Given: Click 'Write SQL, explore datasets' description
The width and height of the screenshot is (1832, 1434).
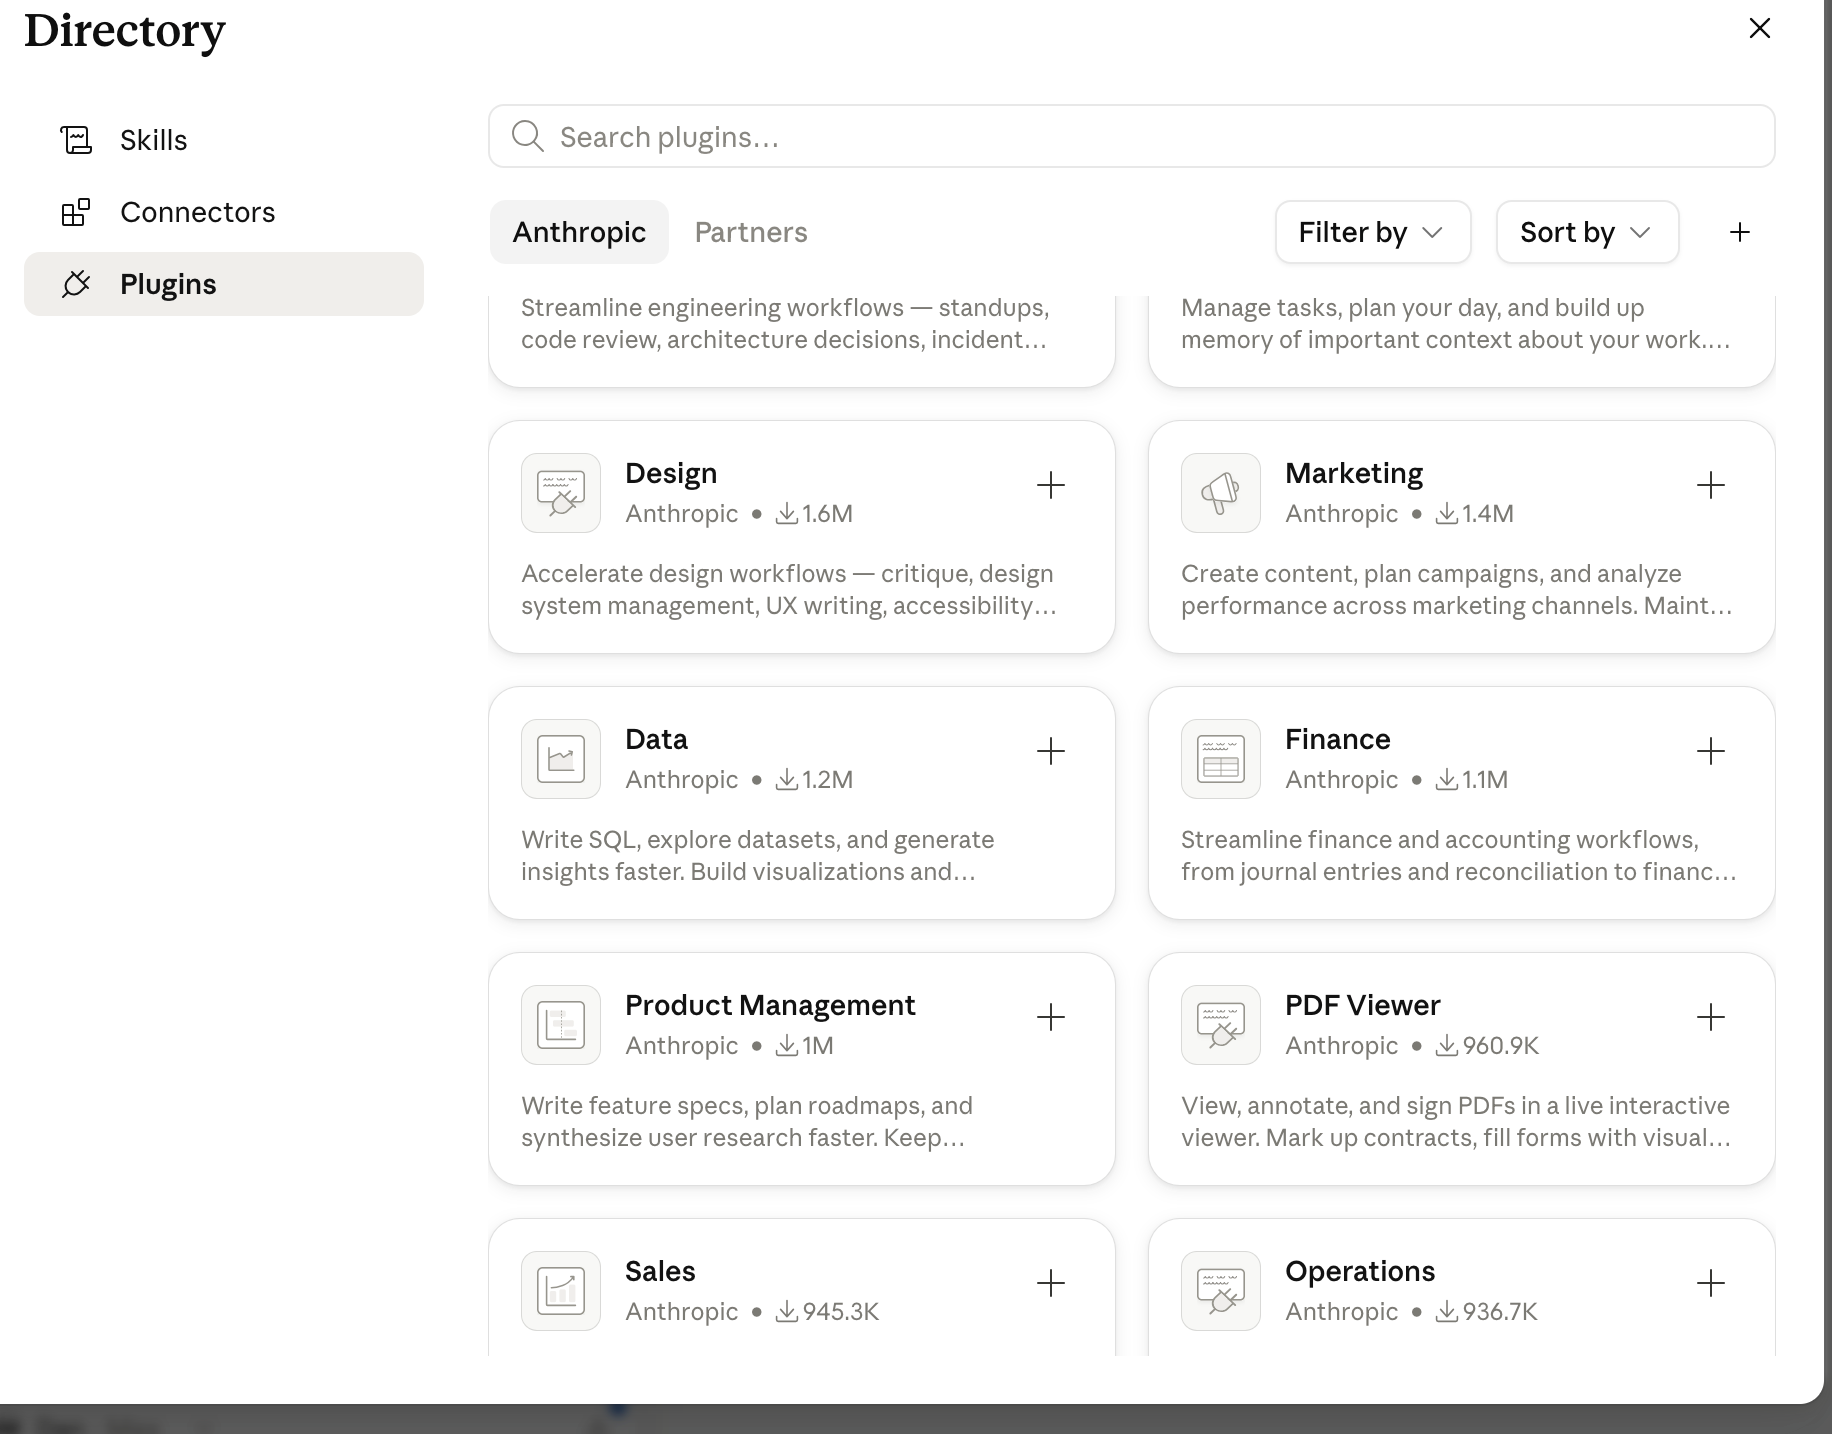Looking at the screenshot, I should point(757,855).
